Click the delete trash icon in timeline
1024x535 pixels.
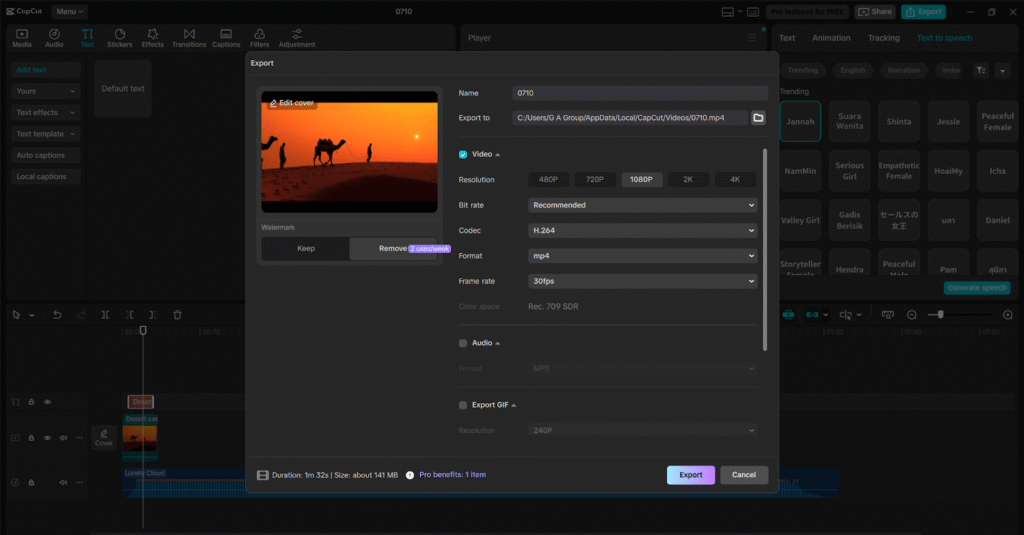[177, 315]
